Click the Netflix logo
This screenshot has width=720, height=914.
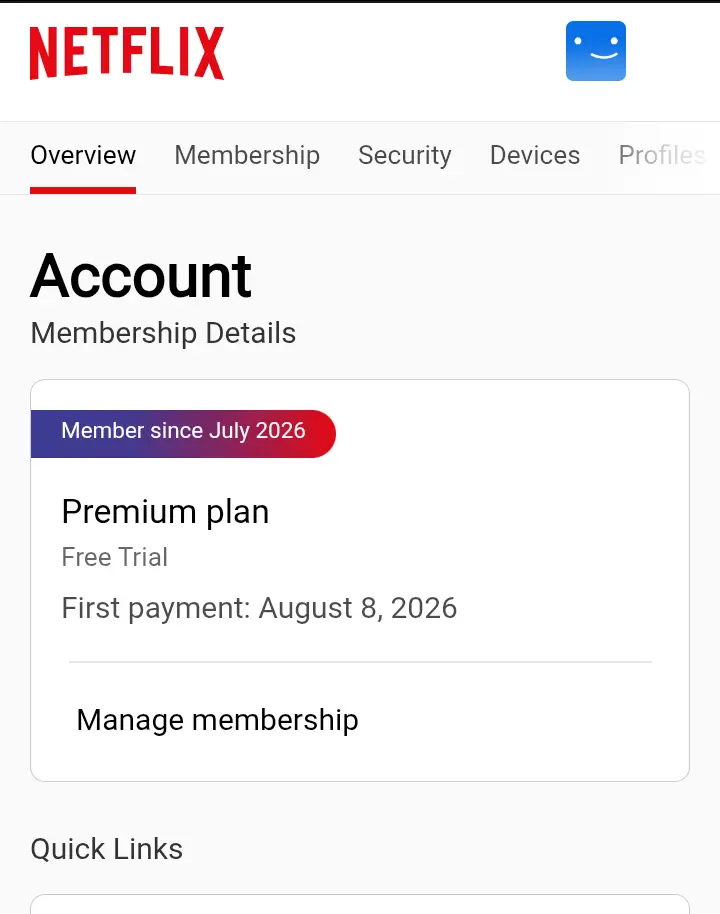[127, 53]
